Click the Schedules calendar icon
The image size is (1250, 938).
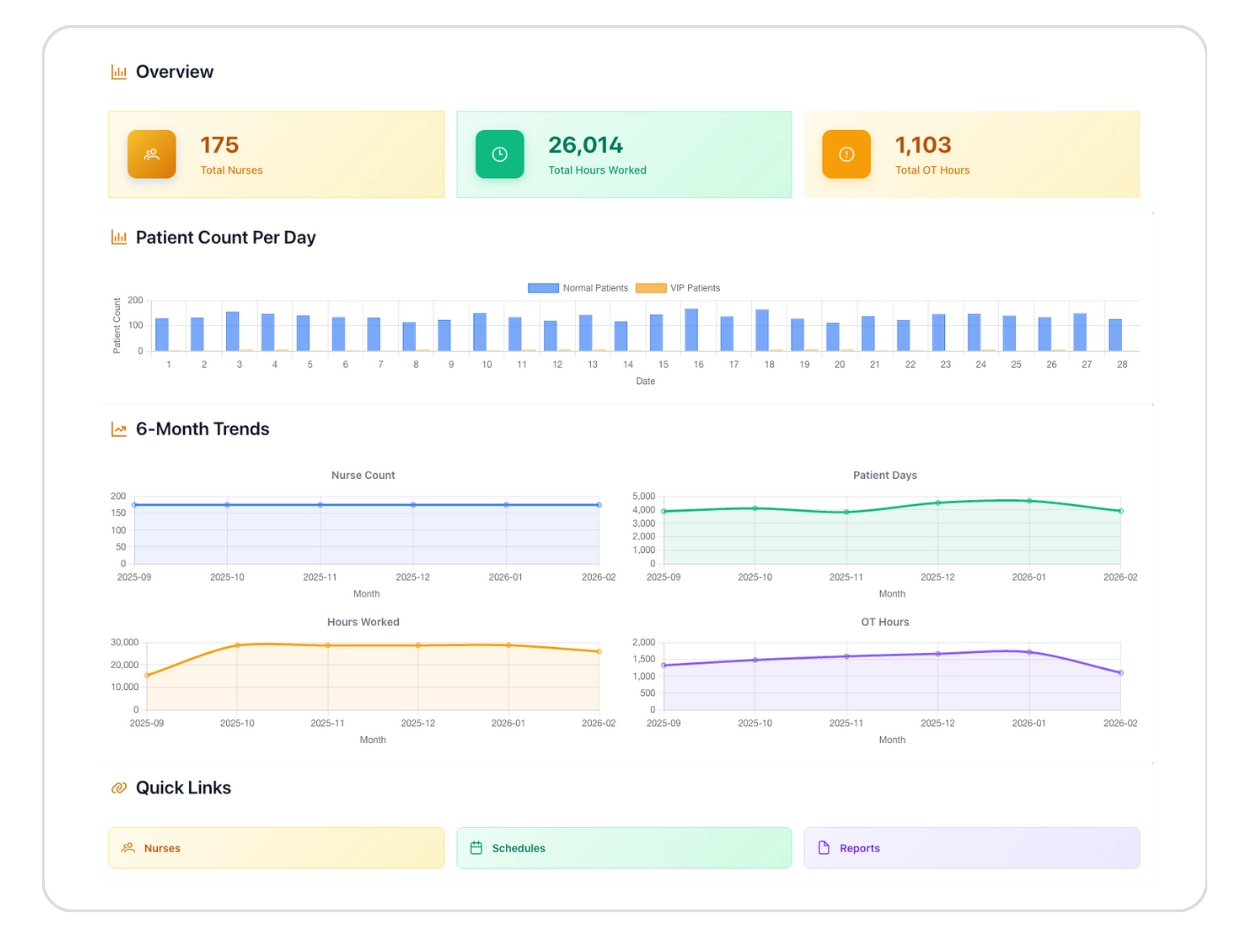(477, 848)
